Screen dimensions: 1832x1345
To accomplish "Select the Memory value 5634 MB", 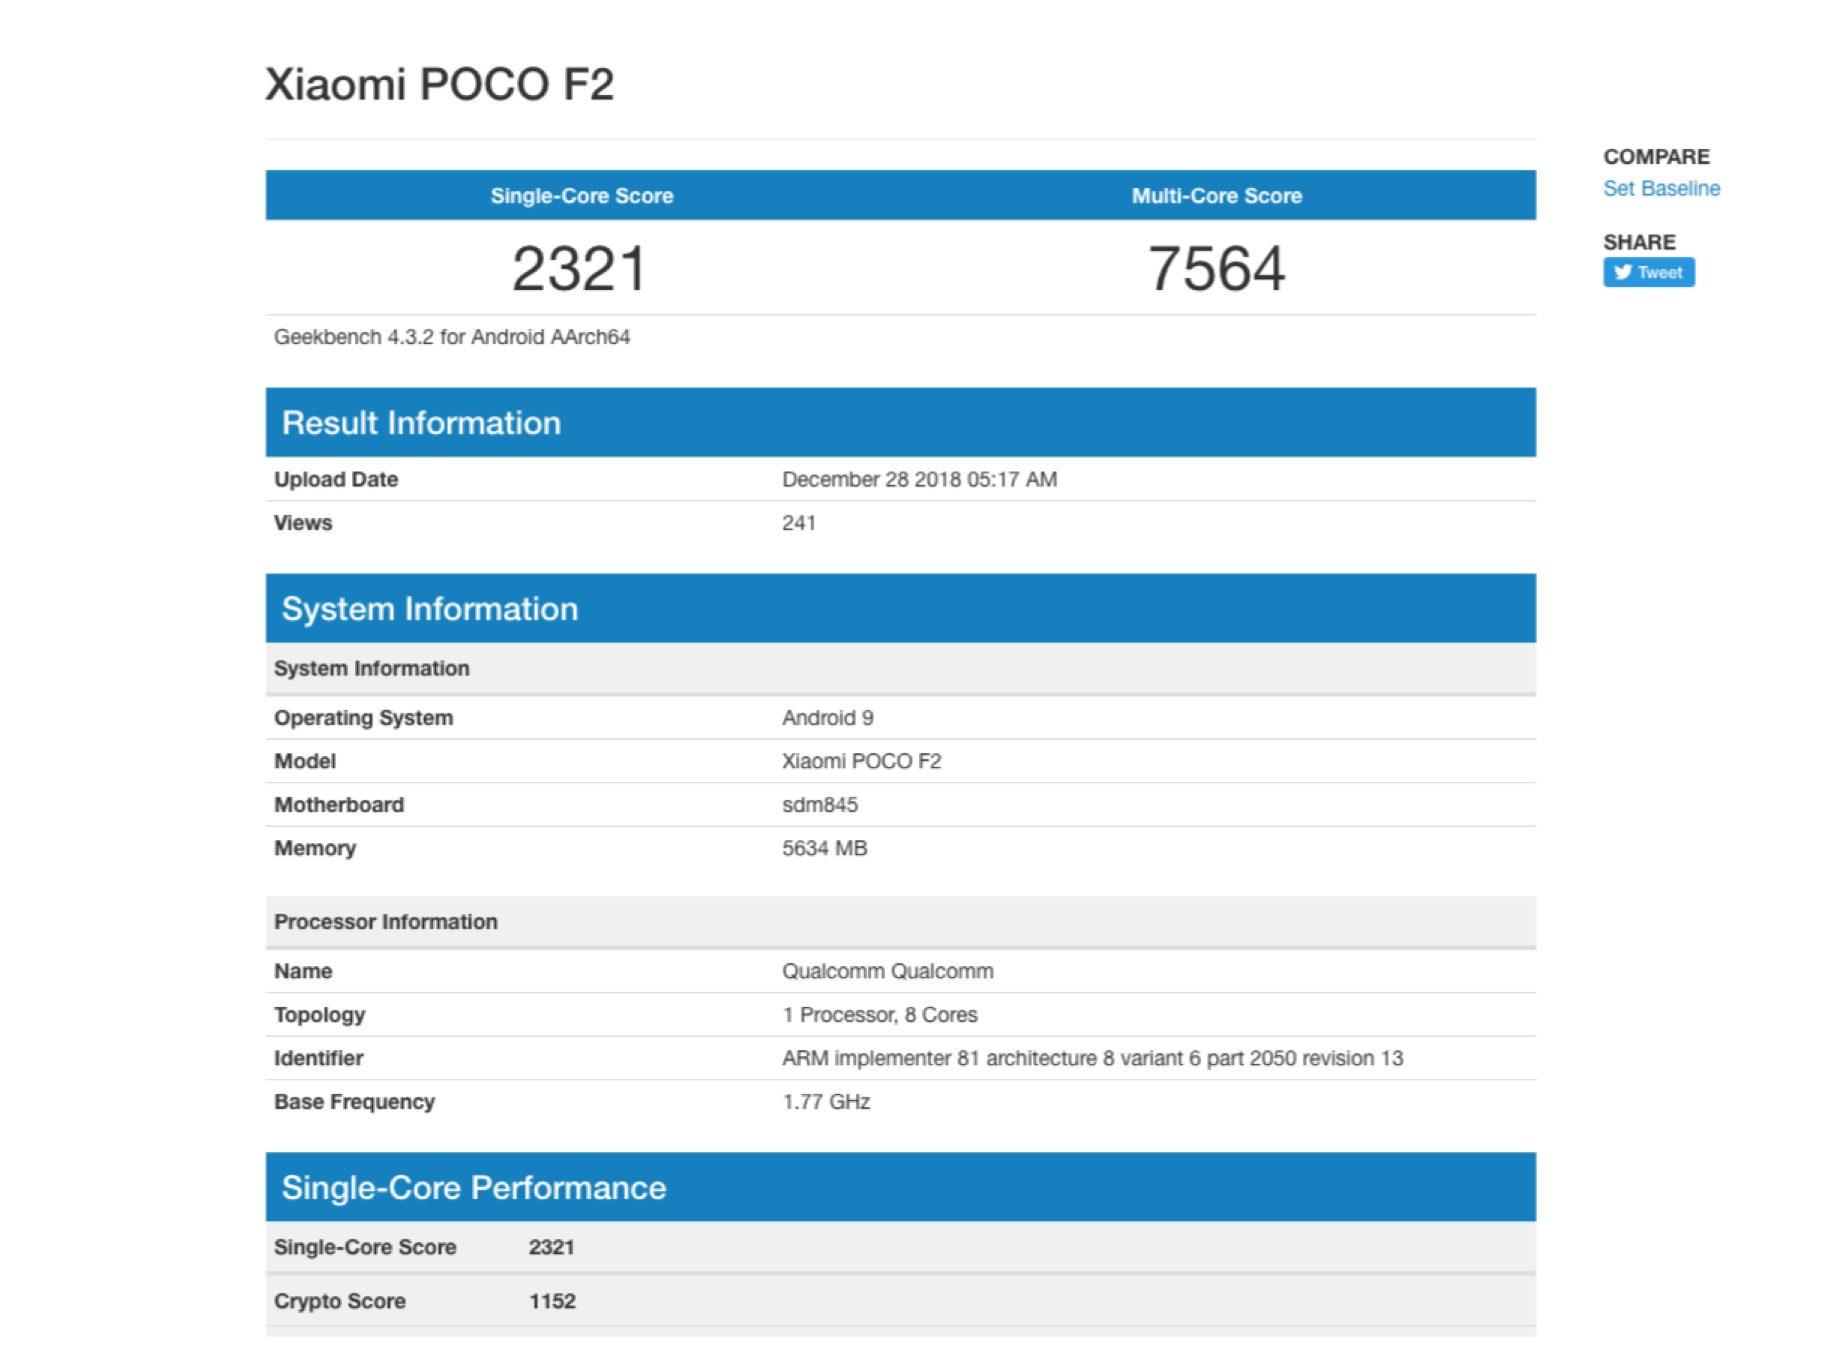I will coord(824,849).
